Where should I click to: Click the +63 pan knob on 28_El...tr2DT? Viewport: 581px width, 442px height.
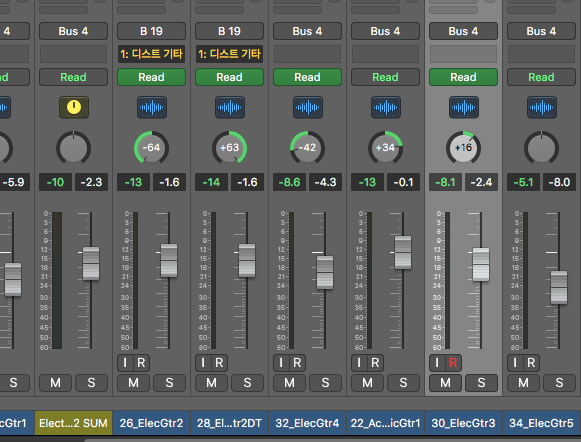point(229,147)
